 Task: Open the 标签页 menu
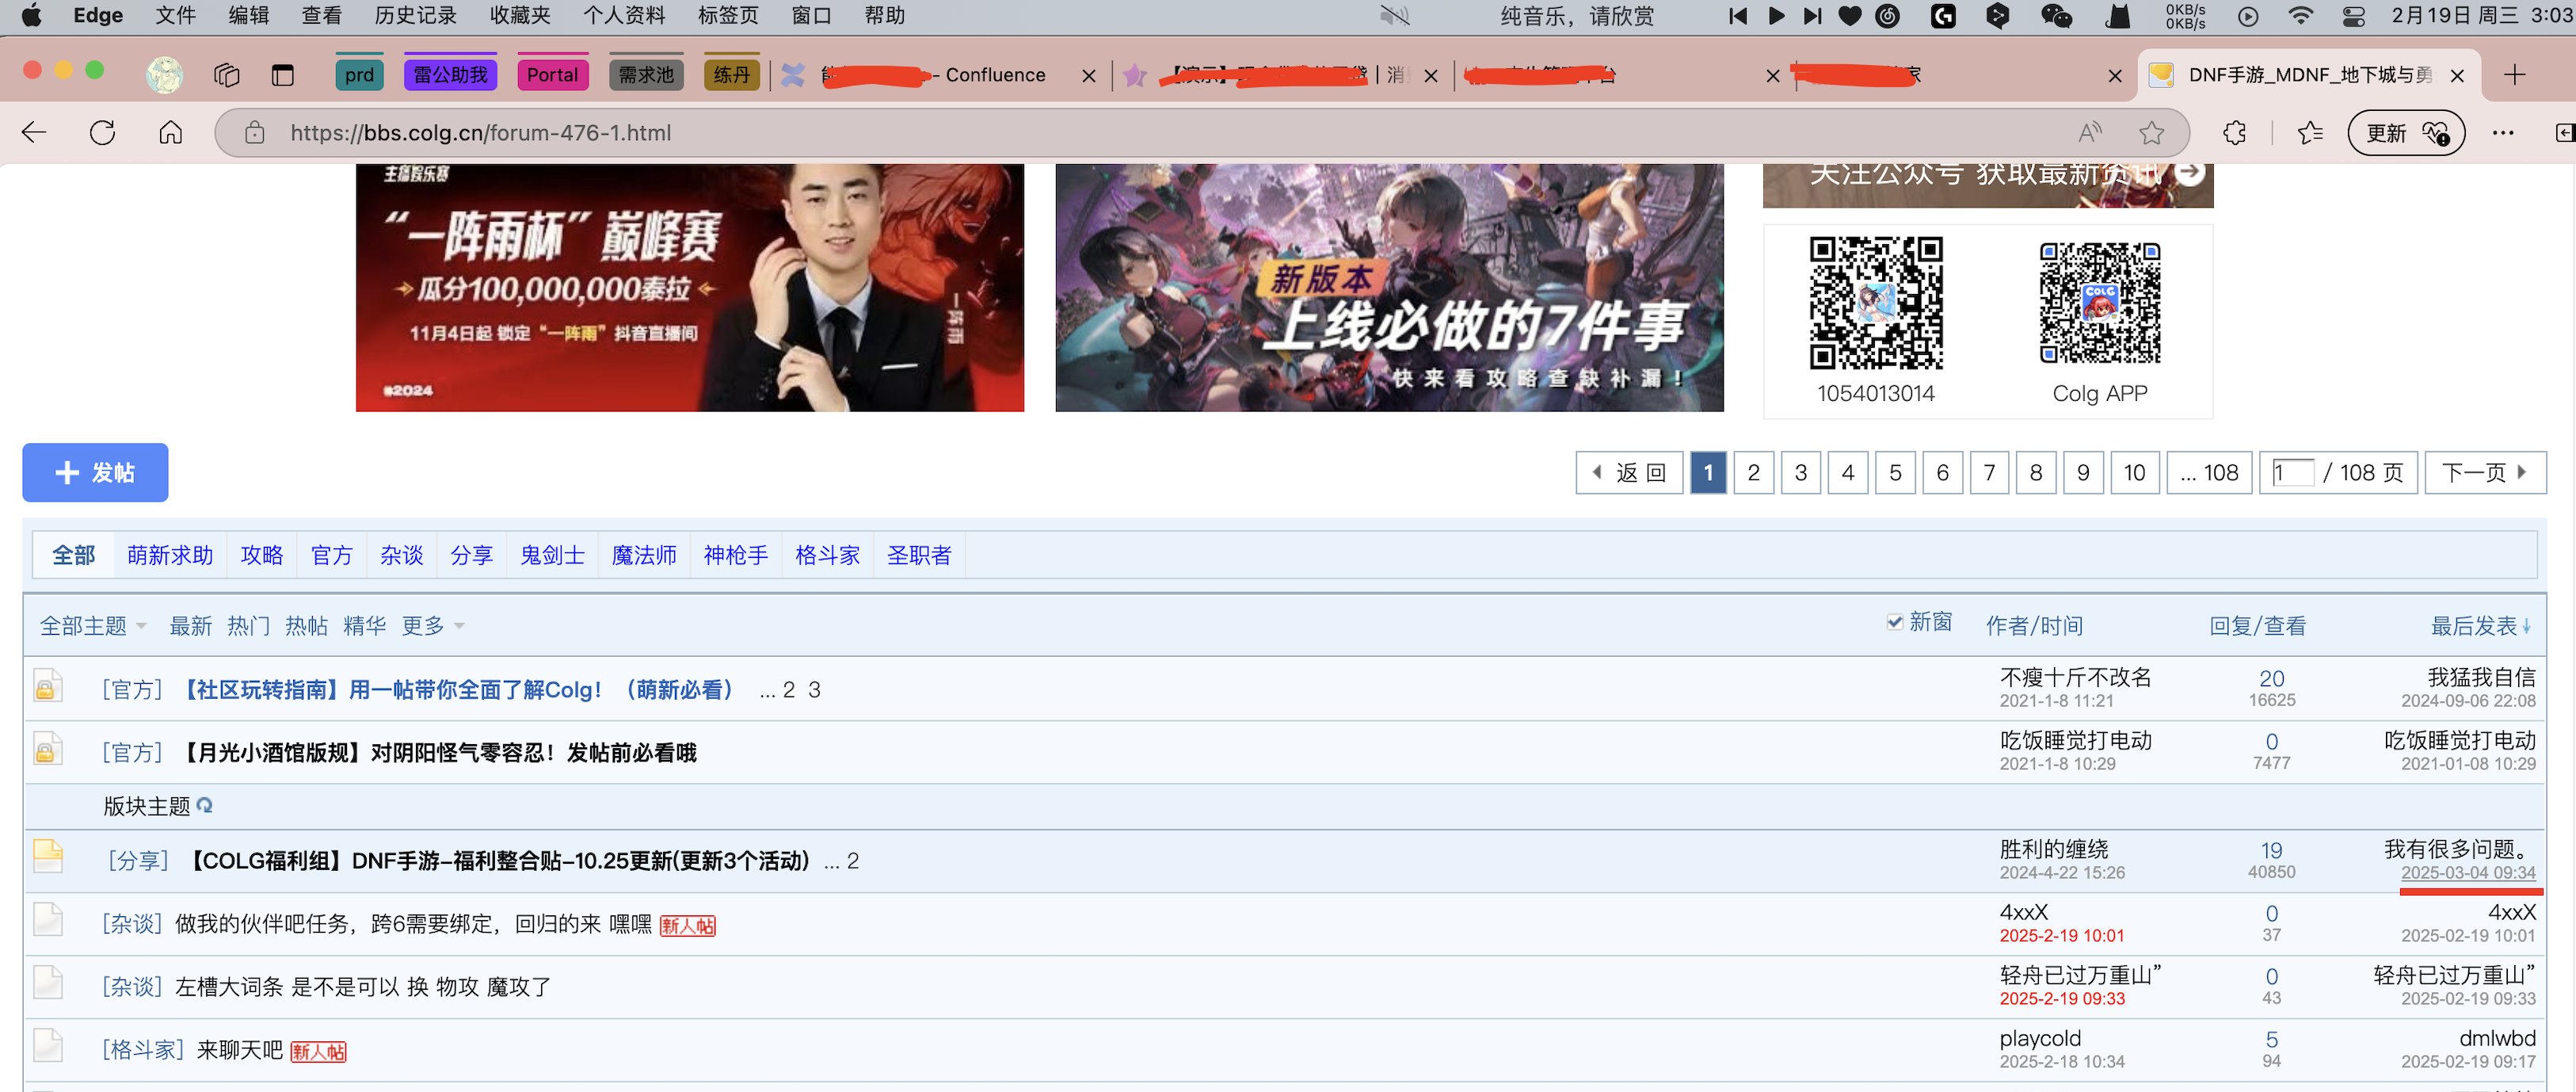click(728, 16)
